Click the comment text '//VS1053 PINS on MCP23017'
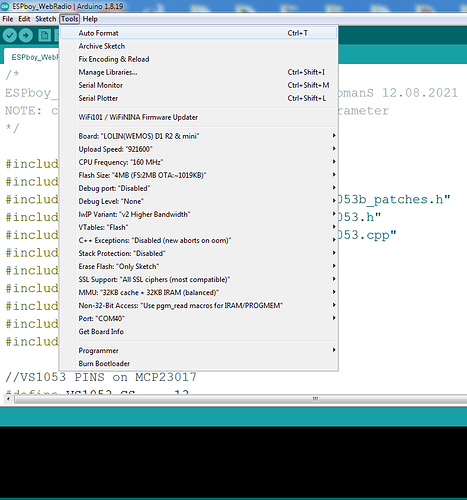 101,377
